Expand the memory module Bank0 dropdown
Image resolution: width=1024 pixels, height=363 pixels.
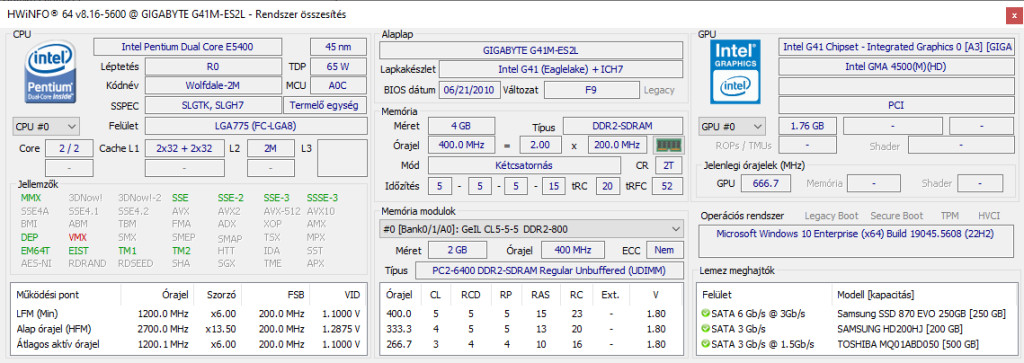(531, 229)
